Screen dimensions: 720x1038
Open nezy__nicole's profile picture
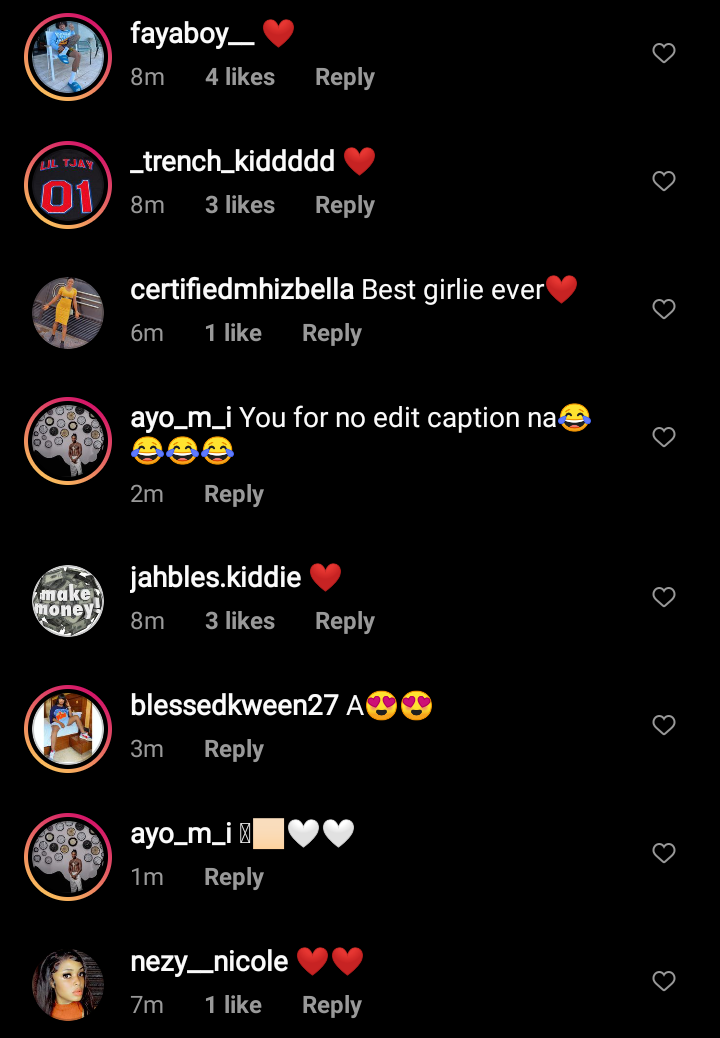pyautogui.click(x=68, y=984)
